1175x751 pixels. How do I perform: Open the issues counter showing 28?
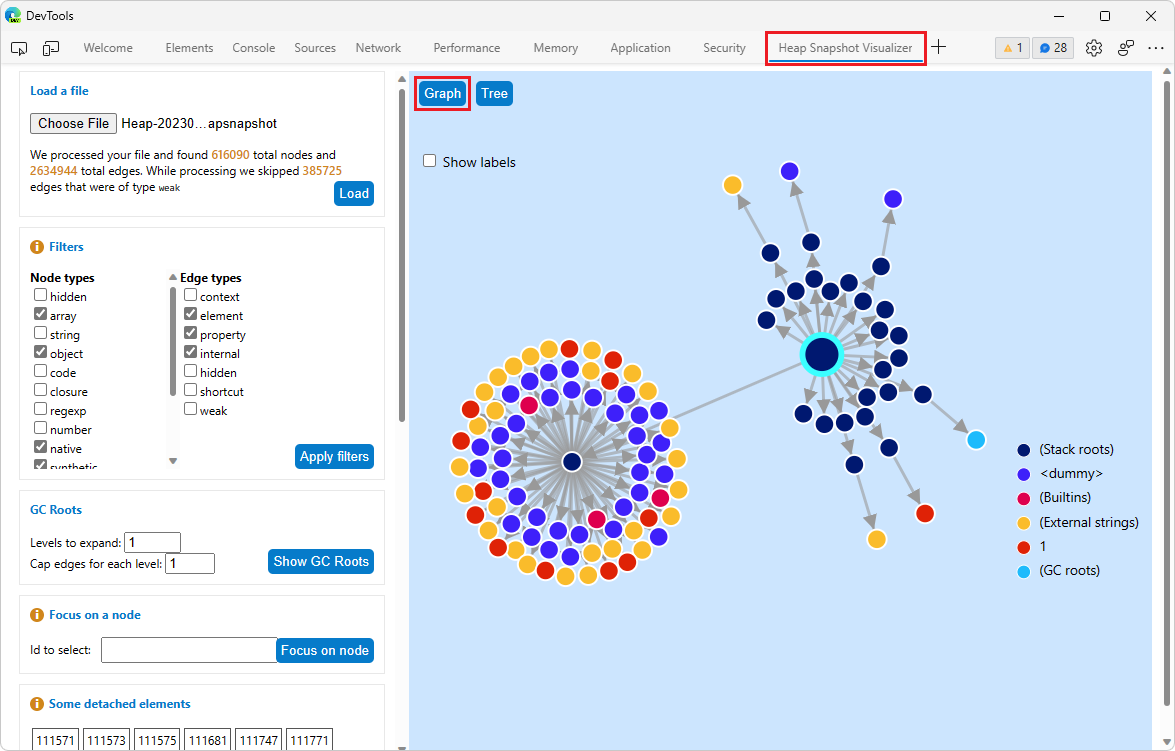(x=1053, y=48)
